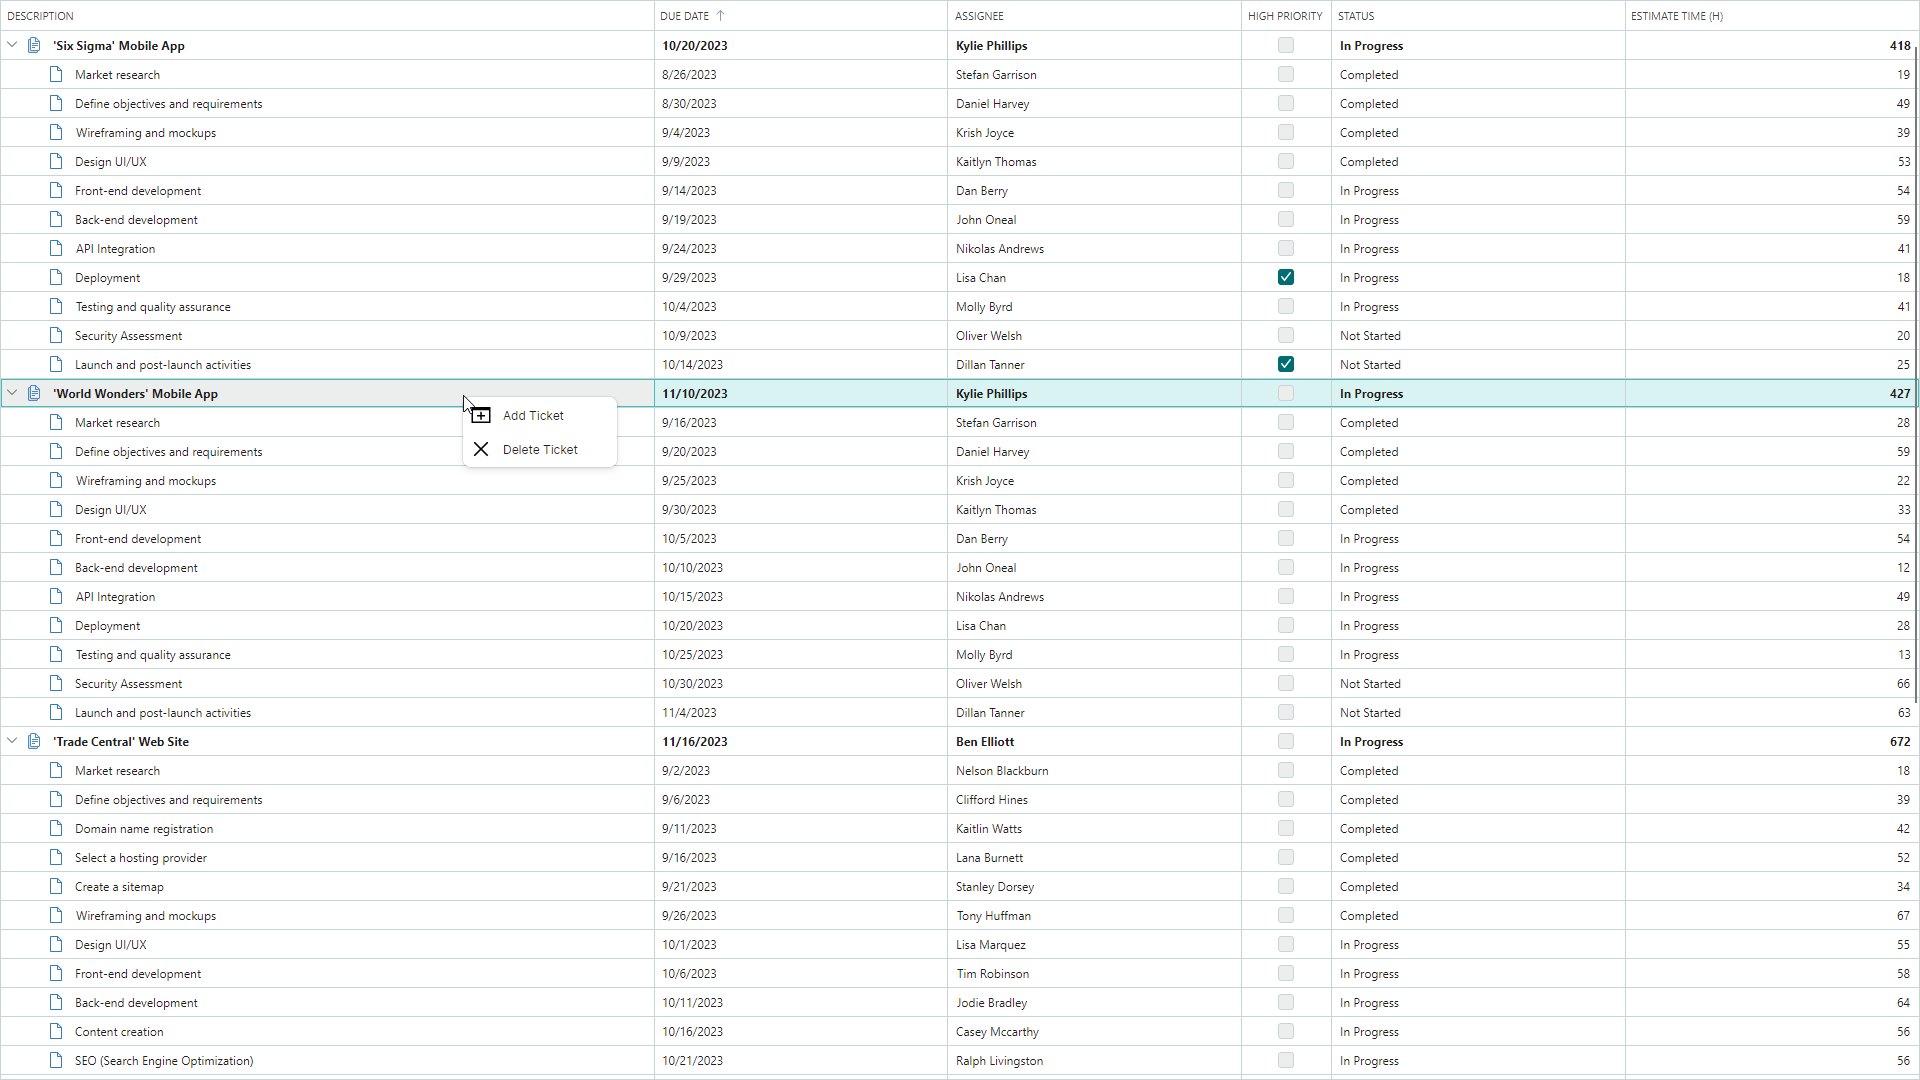Uncheck high priority for Dillan Tanner's 10/14/2023 launch task
This screenshot has width=1920, height=1080.
(x=1286, y=365)
